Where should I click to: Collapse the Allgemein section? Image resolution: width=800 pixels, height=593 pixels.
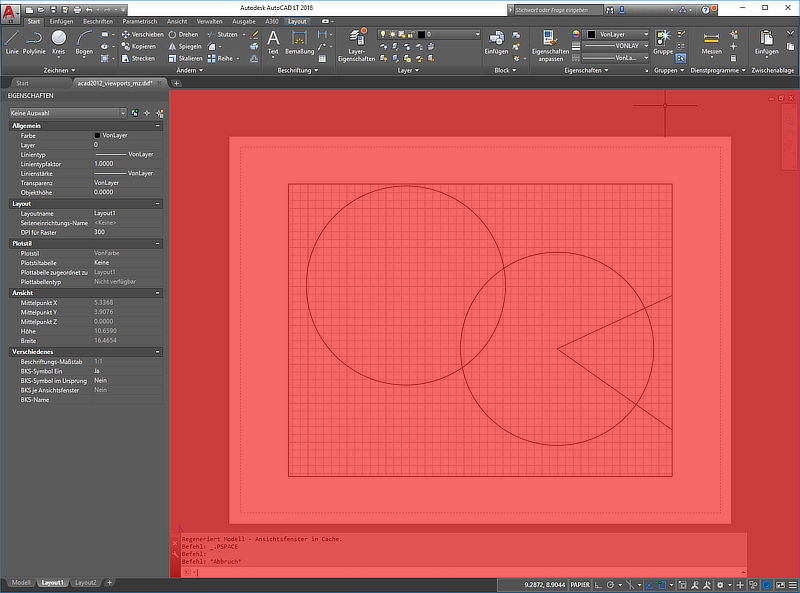[x=158, y=126]
